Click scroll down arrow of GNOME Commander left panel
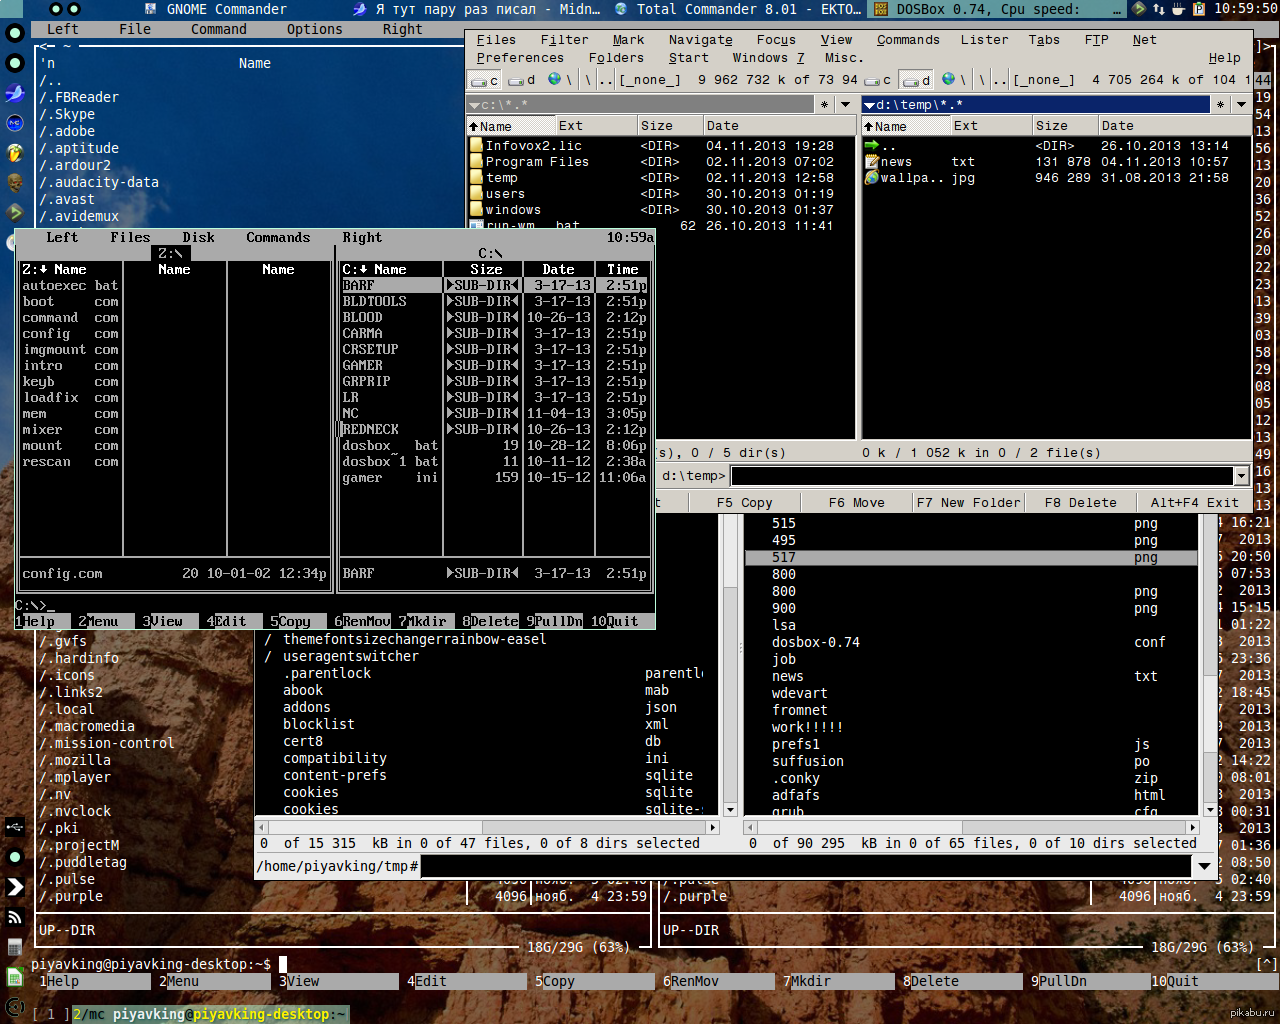Viewport: 1280px width, 1024px height. tap(730, 810)
